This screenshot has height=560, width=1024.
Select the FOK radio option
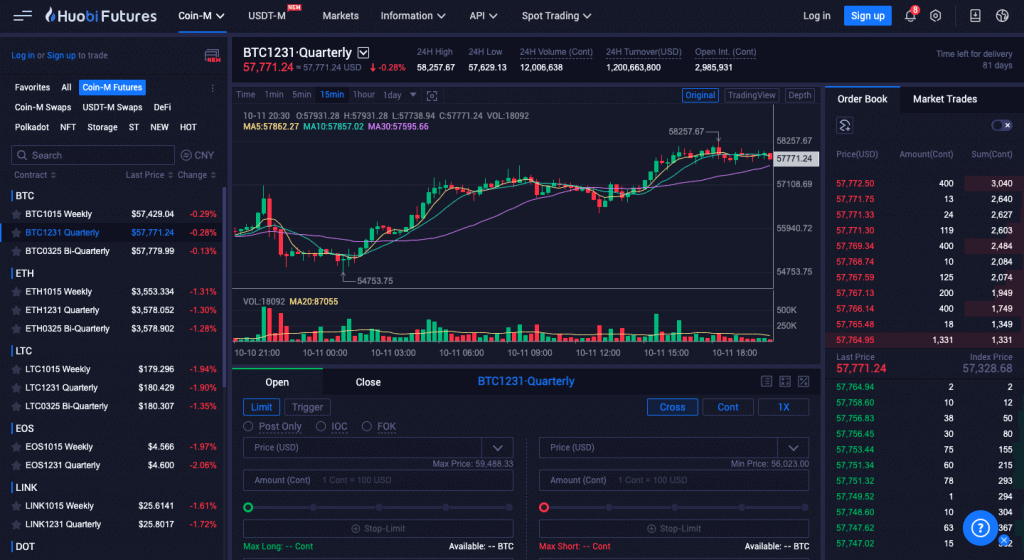pyautogui.click(x=366, y=426)
